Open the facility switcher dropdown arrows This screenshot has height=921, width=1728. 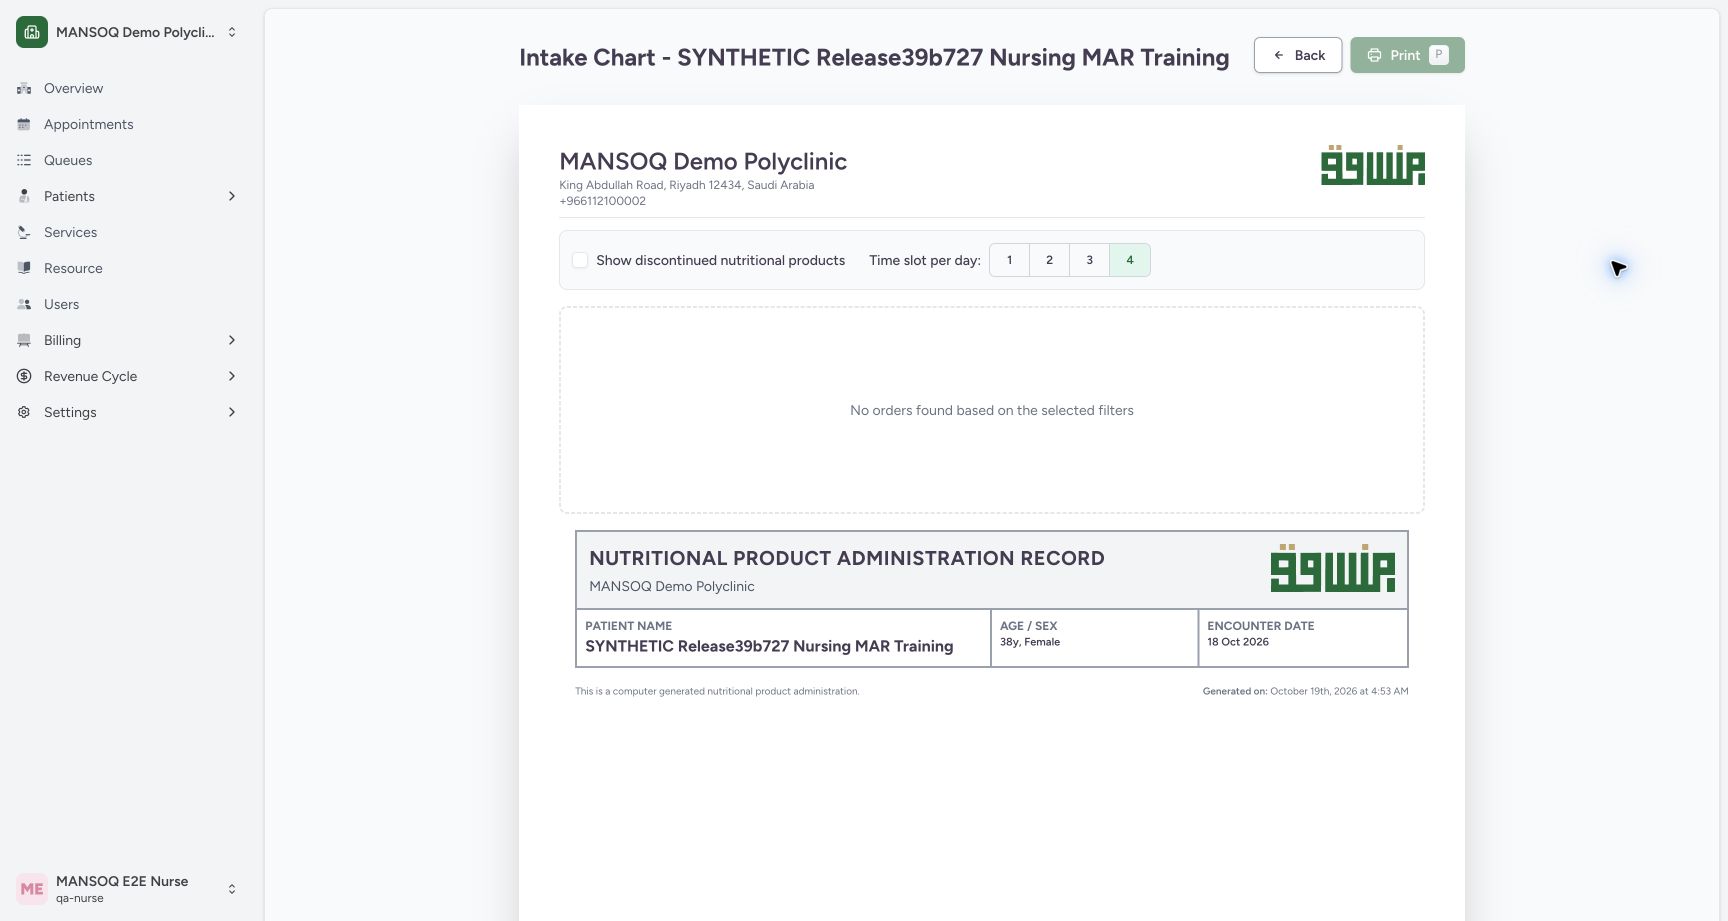232,32
